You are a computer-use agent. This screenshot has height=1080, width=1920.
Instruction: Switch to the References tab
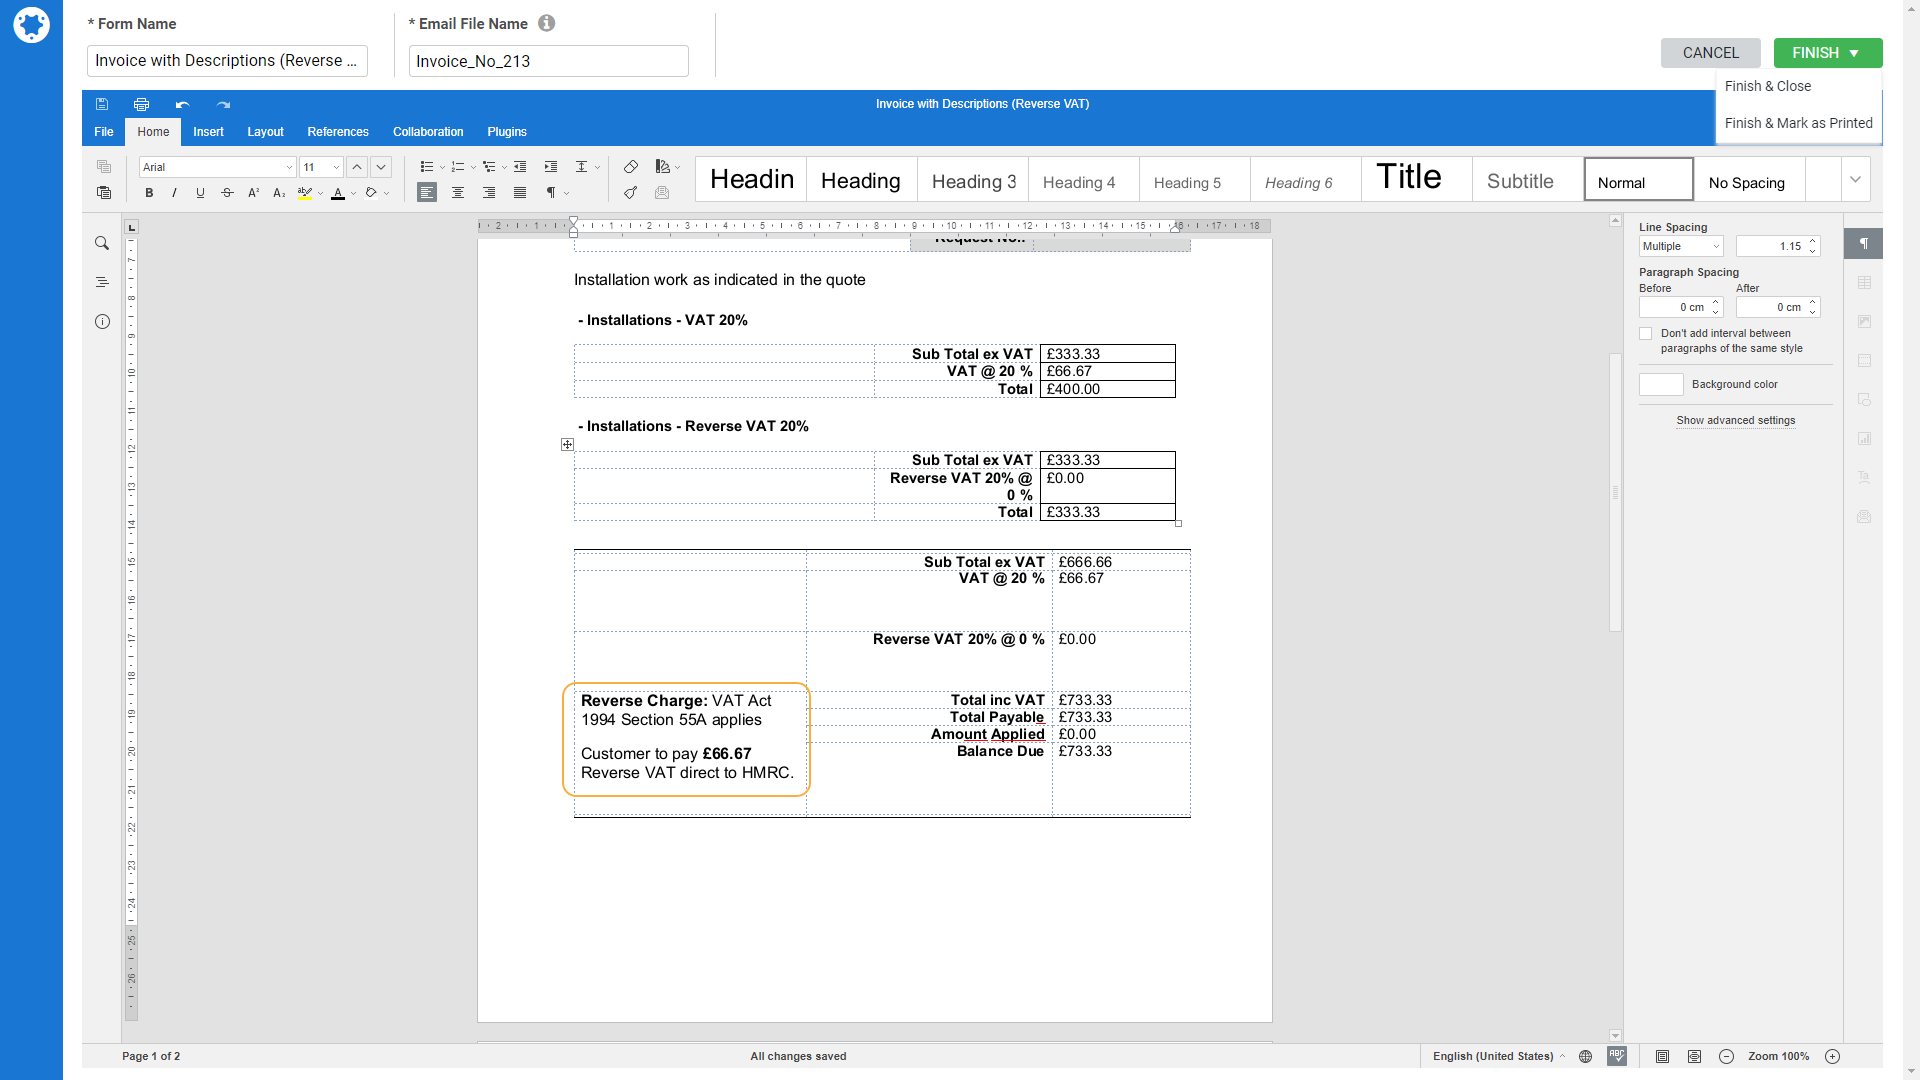click(338, 132)
